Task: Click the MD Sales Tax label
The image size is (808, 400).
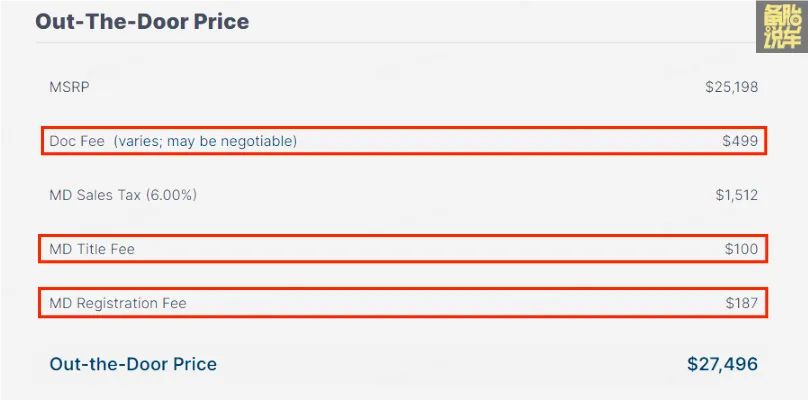Action: (x=95, y=195)
